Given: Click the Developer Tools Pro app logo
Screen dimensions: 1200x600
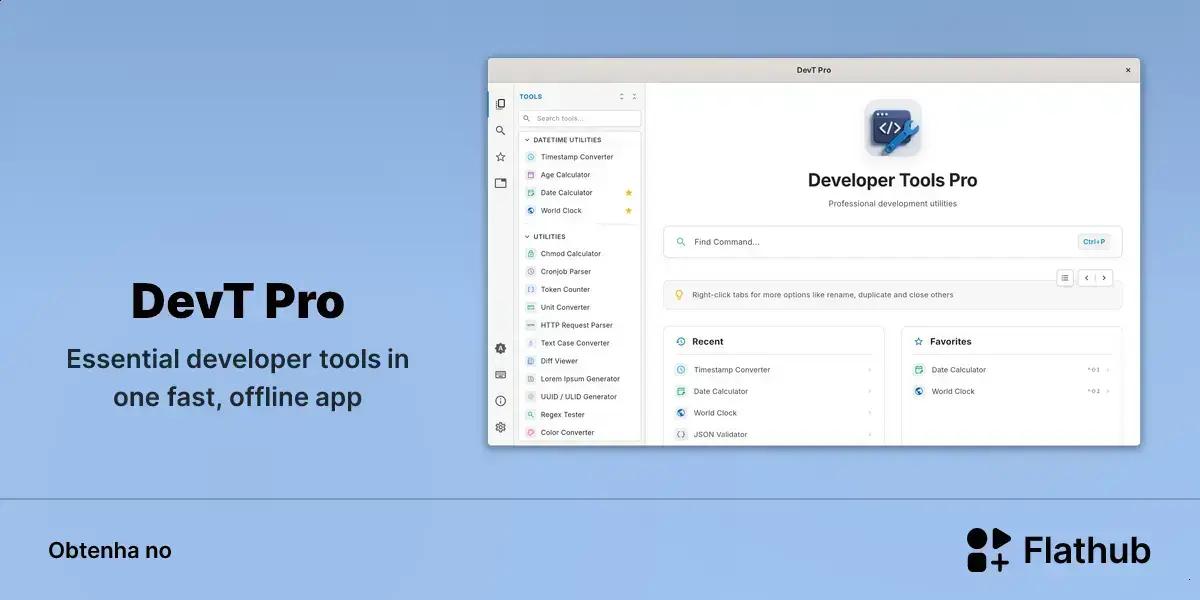Looking at the screenshot, I should coord(893,128).
